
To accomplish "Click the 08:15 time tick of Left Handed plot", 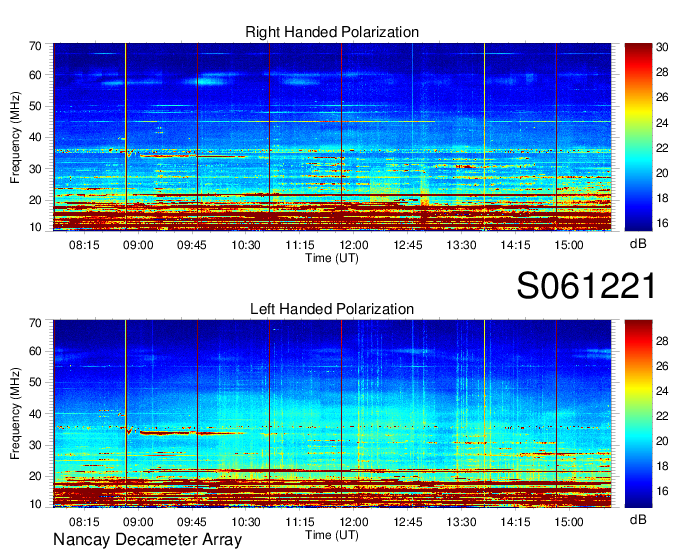I will (84, 522).
